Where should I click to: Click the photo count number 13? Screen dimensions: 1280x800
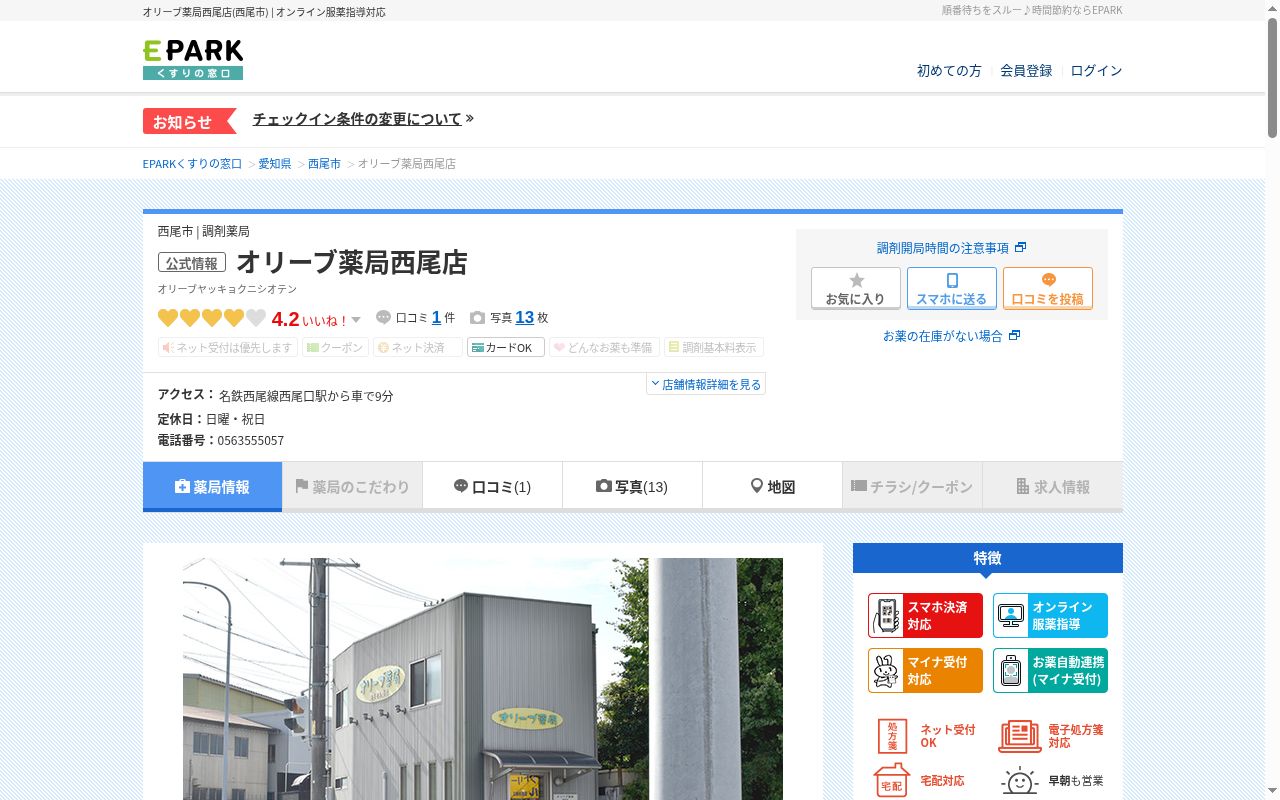click(x=525, y=318)
